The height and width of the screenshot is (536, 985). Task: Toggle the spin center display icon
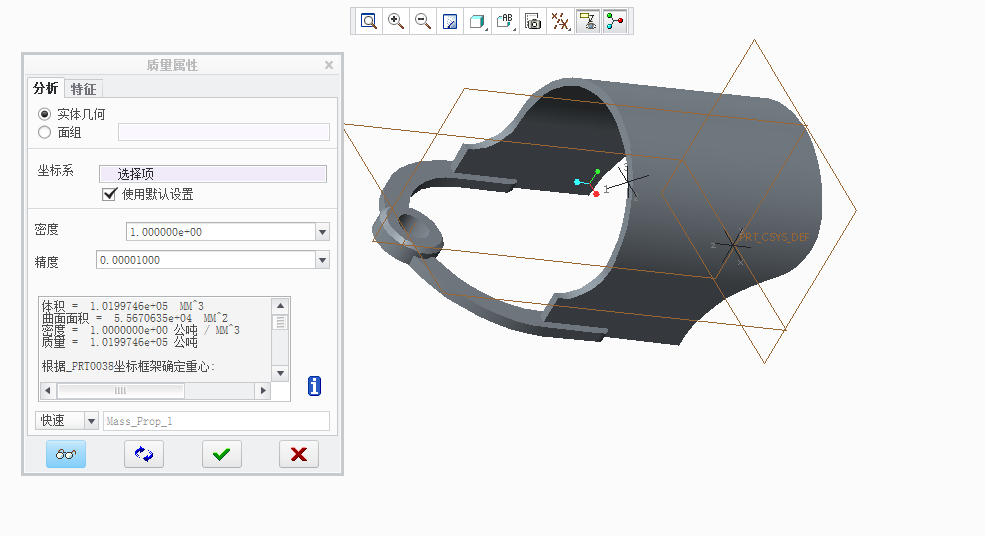pyautogui.click(x=614, y=21)
